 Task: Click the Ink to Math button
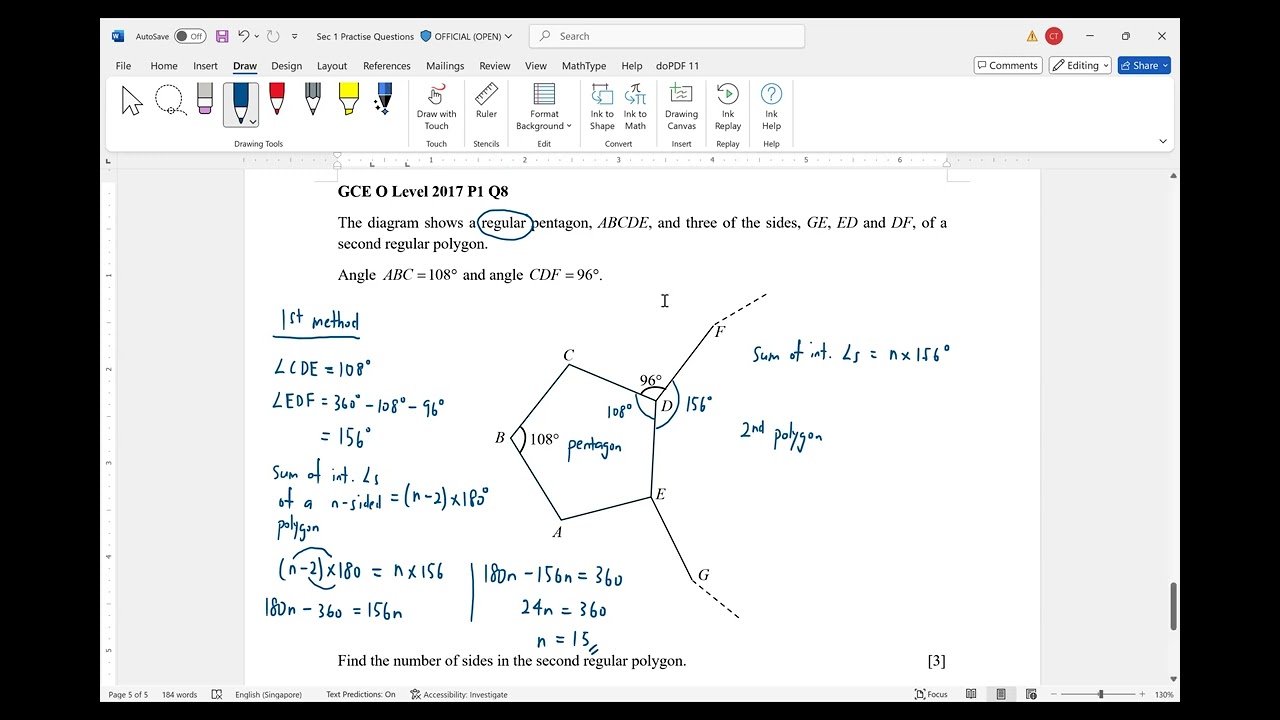635,107
